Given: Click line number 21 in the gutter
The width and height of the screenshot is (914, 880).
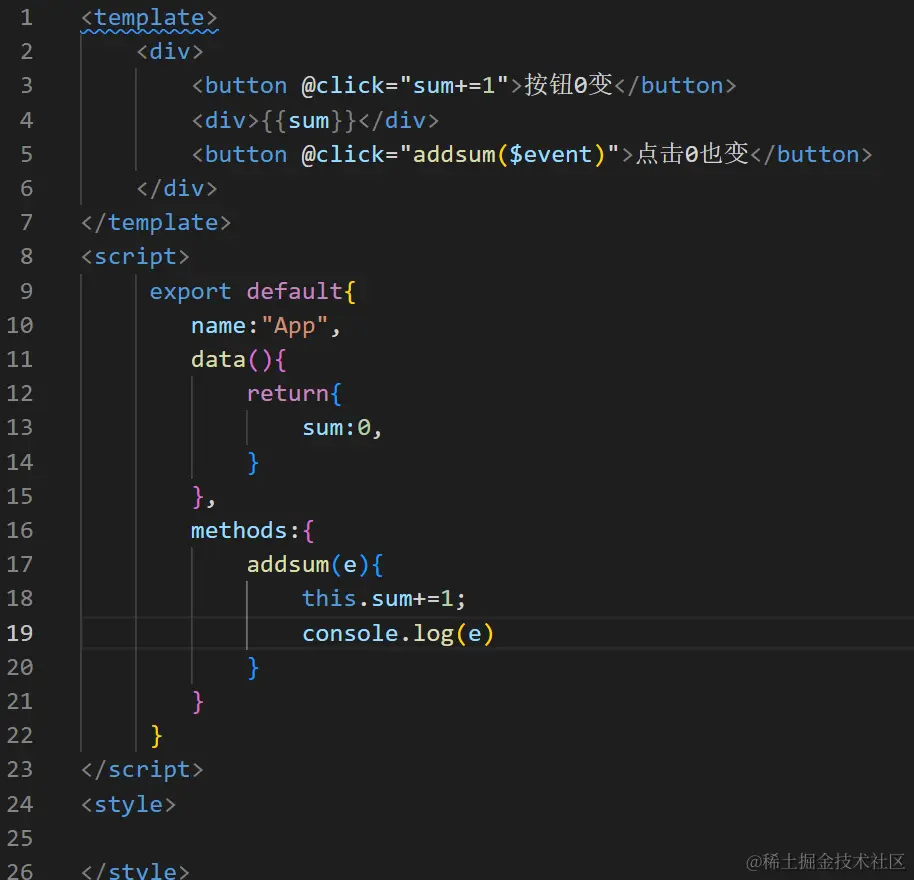Looking at the screenshot, I should (x=20, y=702).
